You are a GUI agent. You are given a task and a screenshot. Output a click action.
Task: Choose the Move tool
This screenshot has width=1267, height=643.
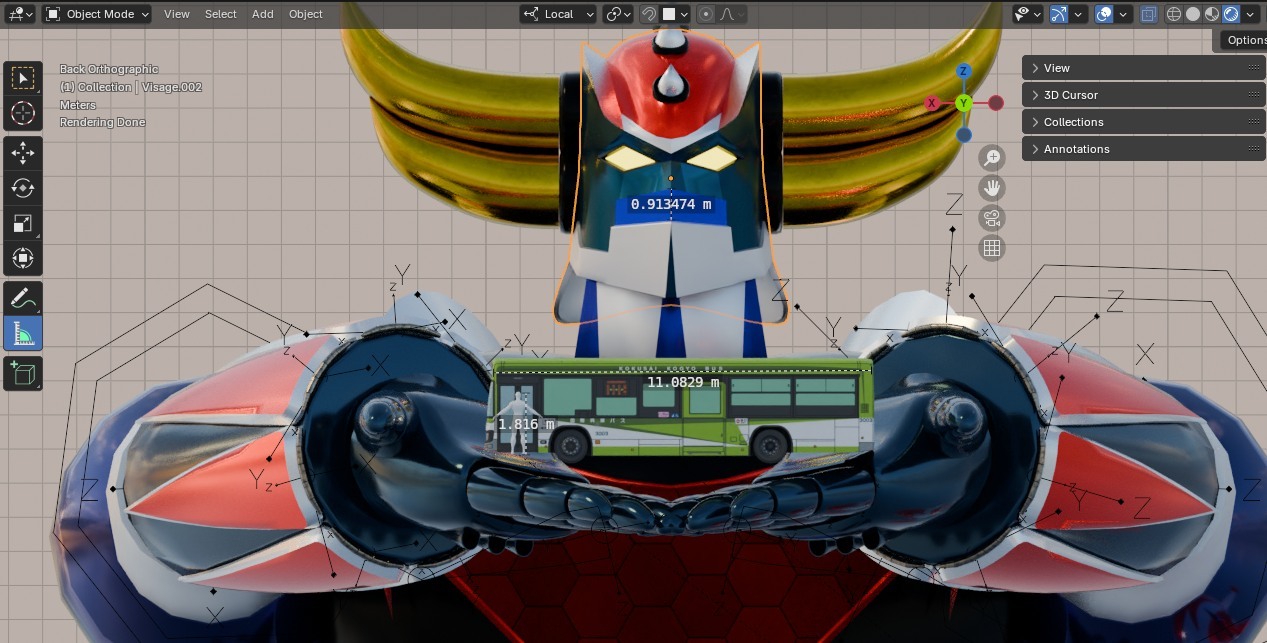[x=23, y=153]
